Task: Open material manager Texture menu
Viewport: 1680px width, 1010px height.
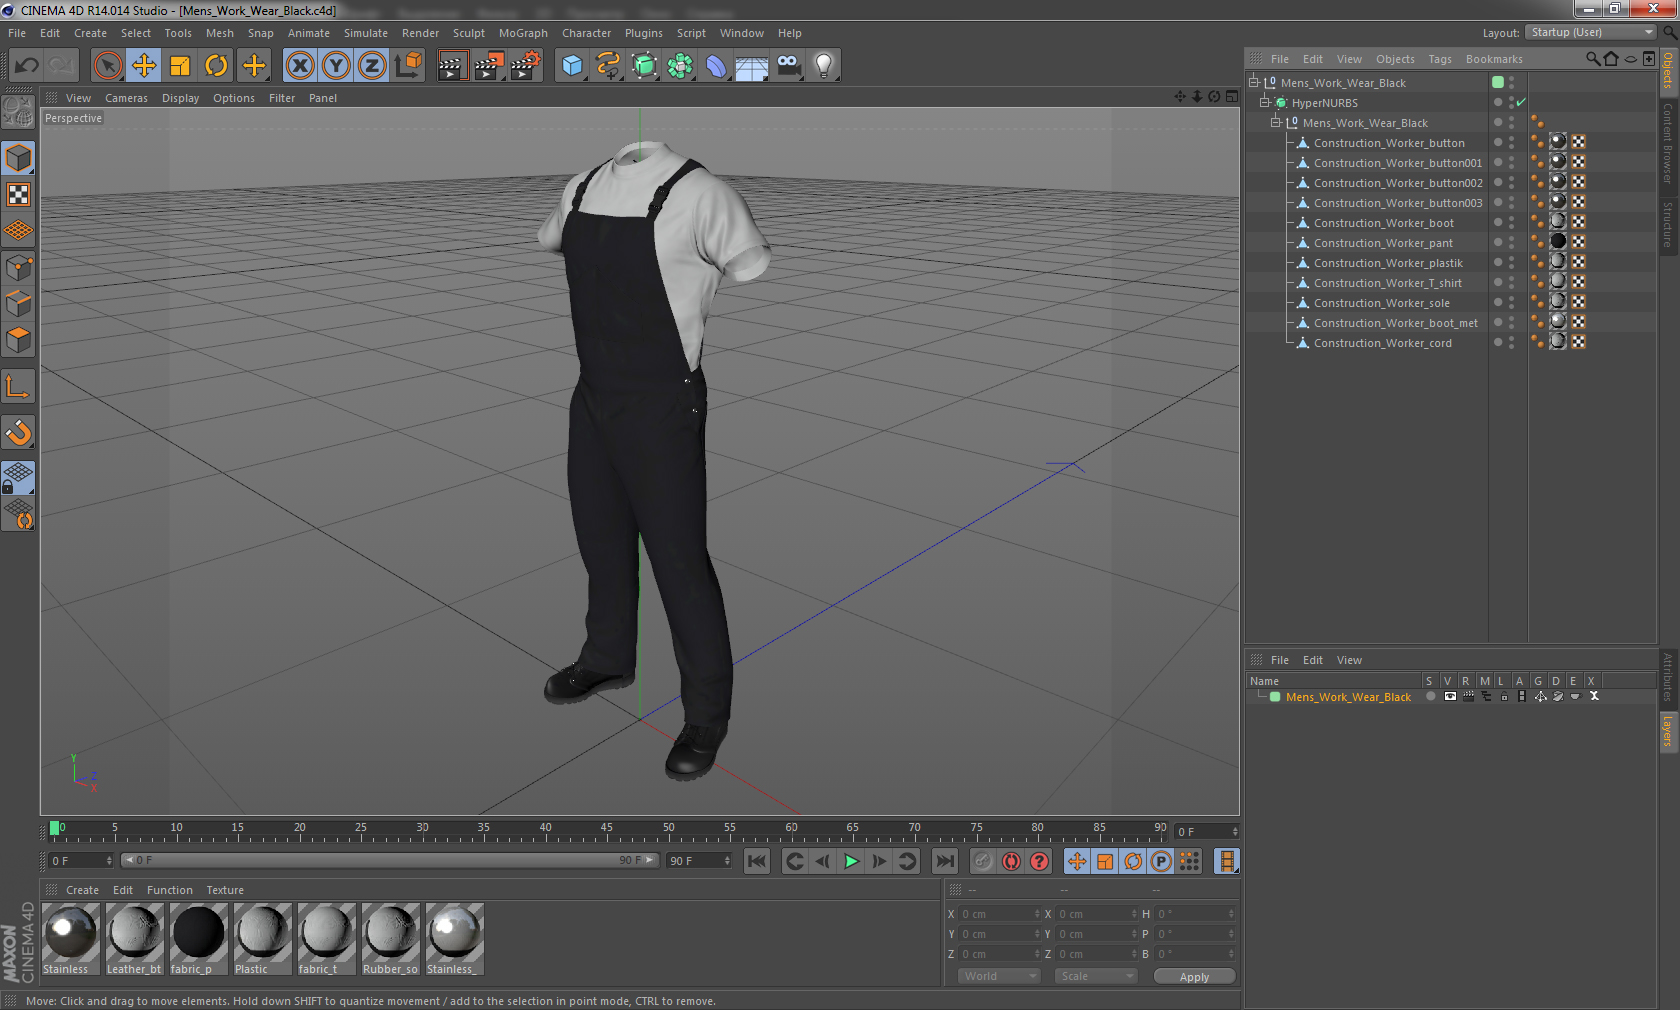Action: (x=225, y=890)
